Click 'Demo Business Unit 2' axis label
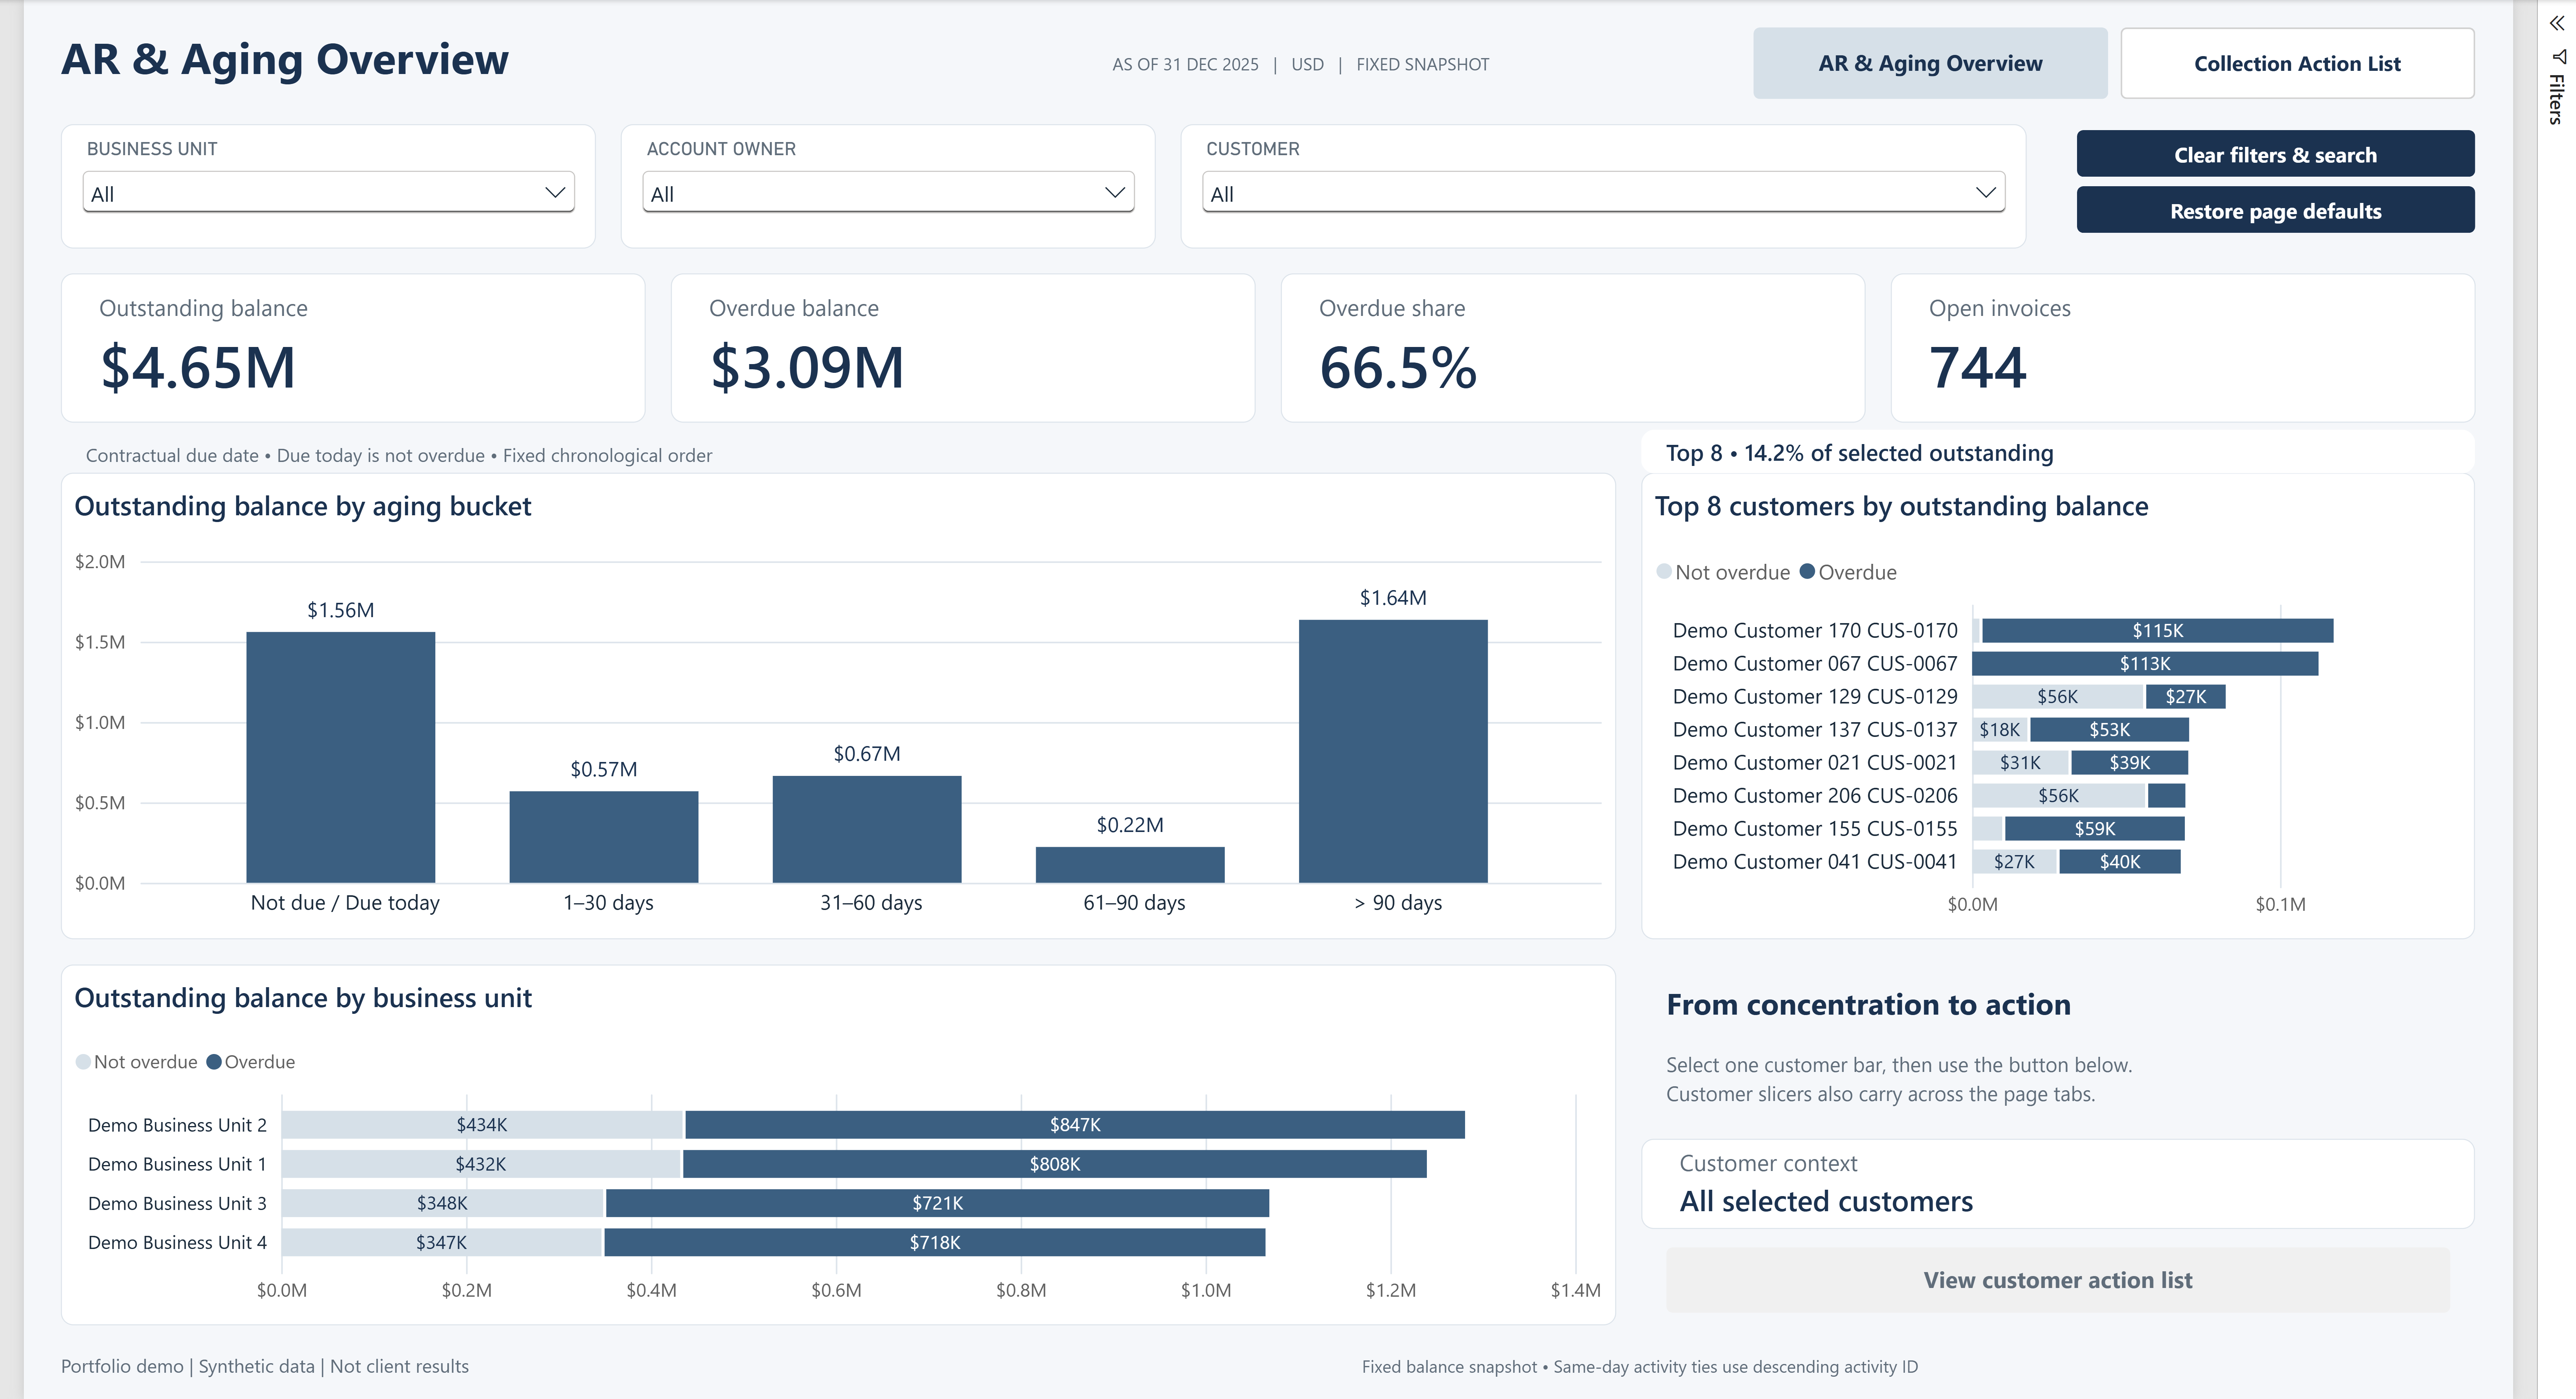The image size is (2576, 1399). coord(177,1124)
